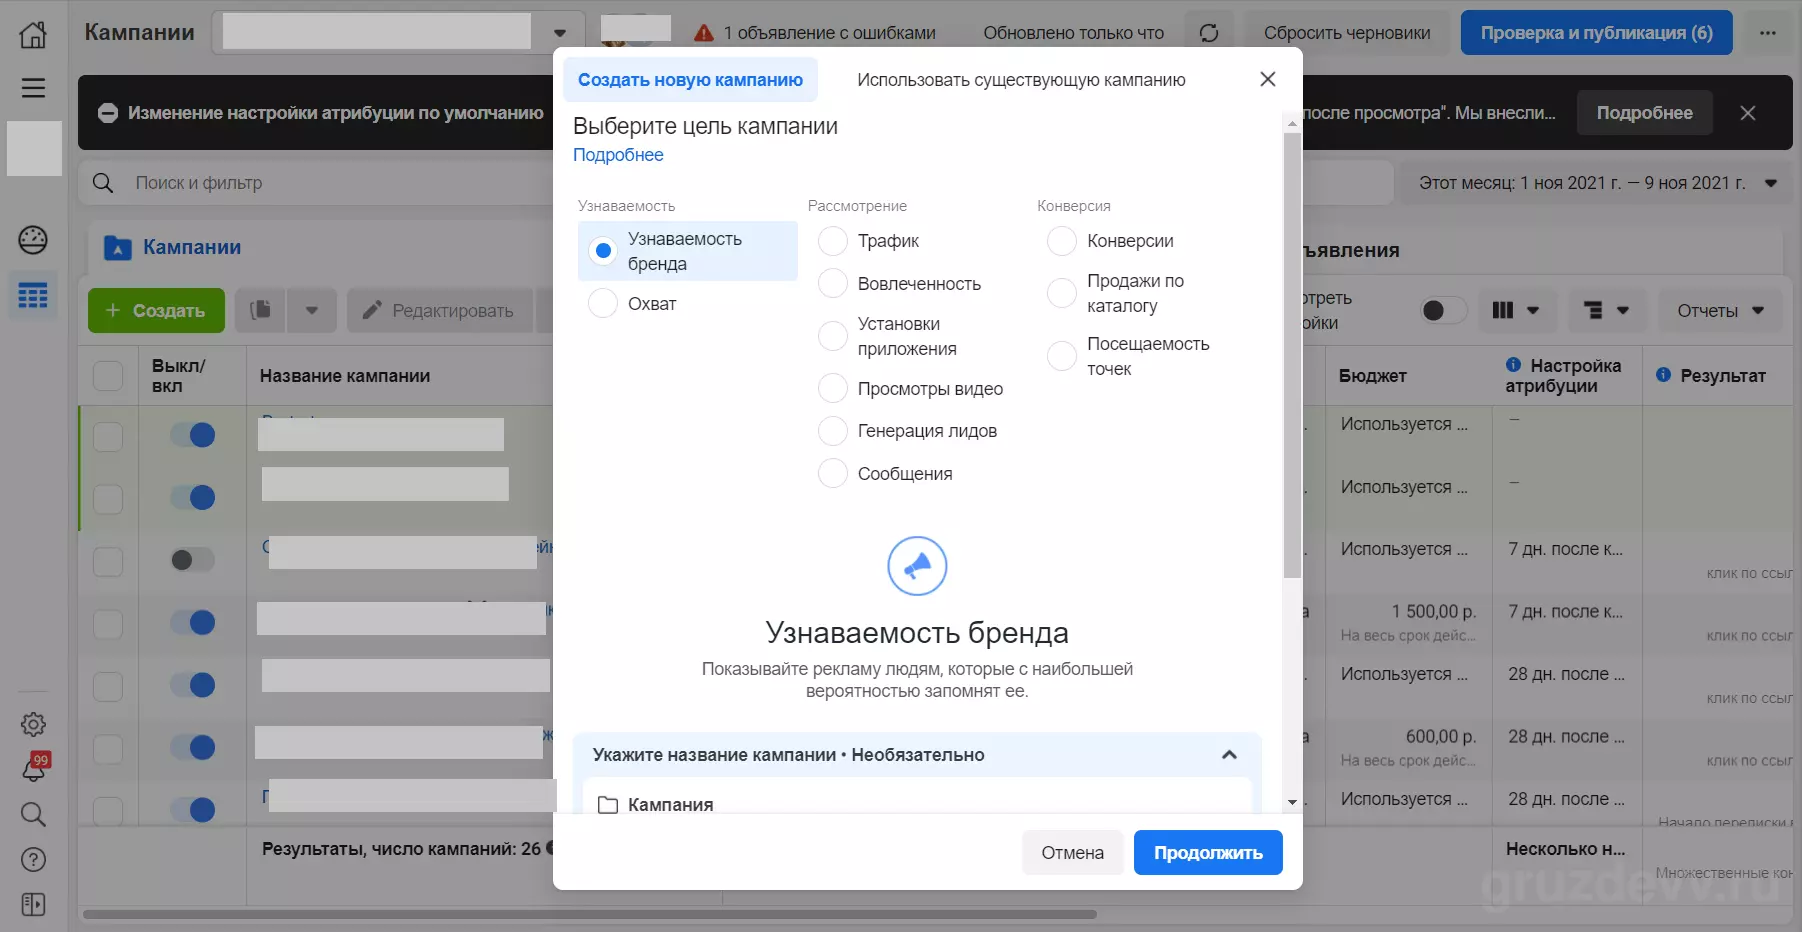Image resolution: width=1802 pixels, height=932 pixels.
Task: Click the dialog vertical scrollbar
Action: pyautogui.click(x=1292, y=355)
